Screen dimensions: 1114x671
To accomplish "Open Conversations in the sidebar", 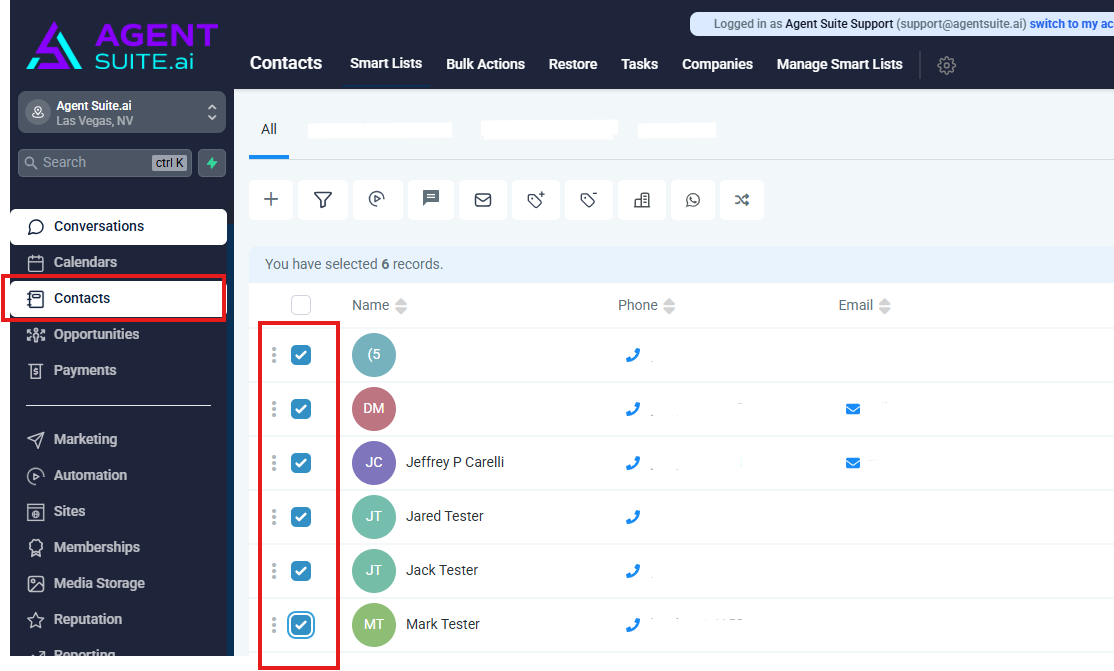I will [119, 227].
